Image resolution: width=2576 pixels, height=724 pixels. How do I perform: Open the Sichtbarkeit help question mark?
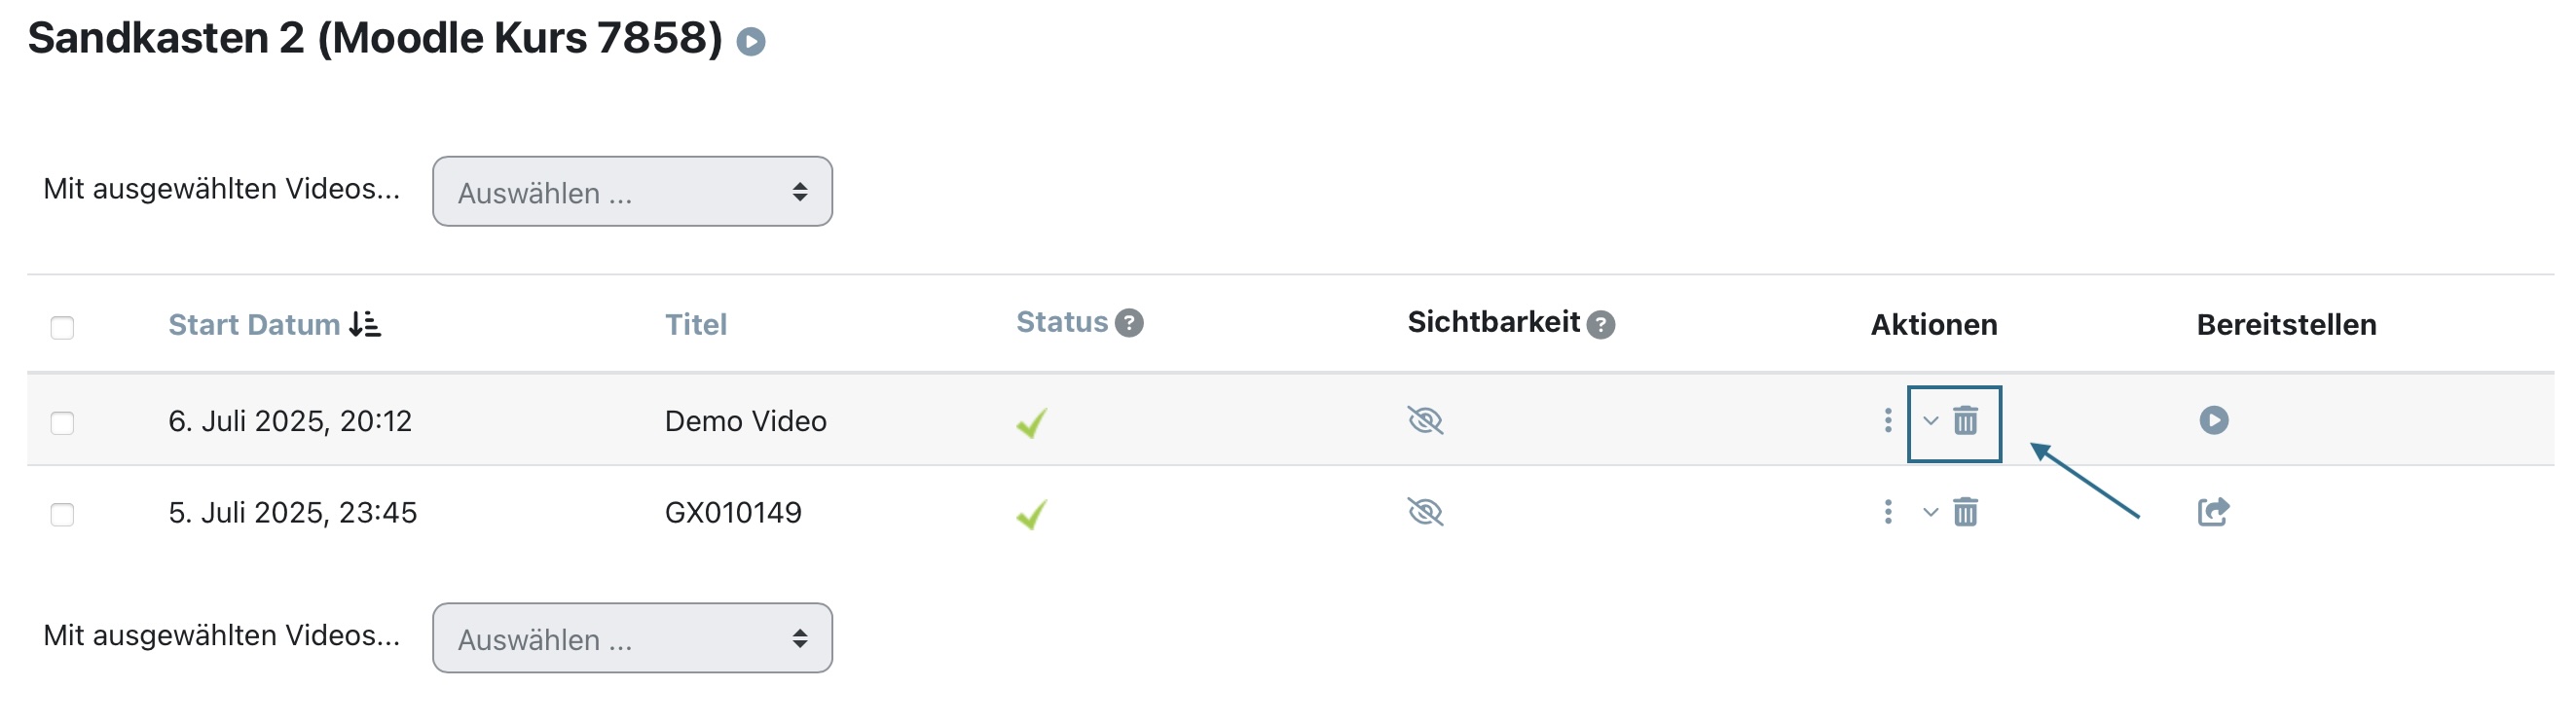click(x=1601, y=325)
